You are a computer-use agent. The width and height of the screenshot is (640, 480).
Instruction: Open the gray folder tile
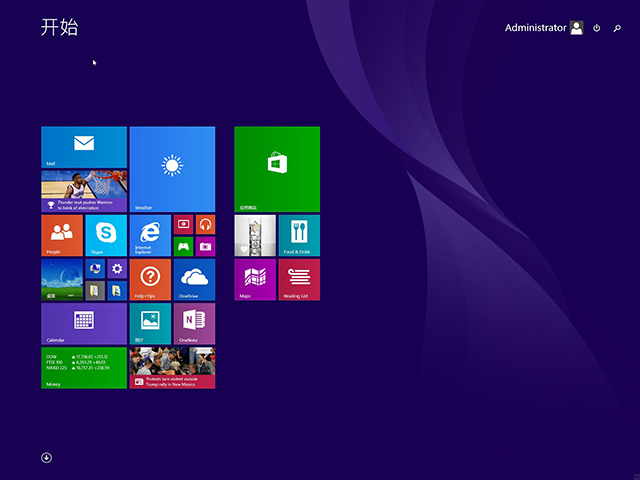[x=95, y=291]
